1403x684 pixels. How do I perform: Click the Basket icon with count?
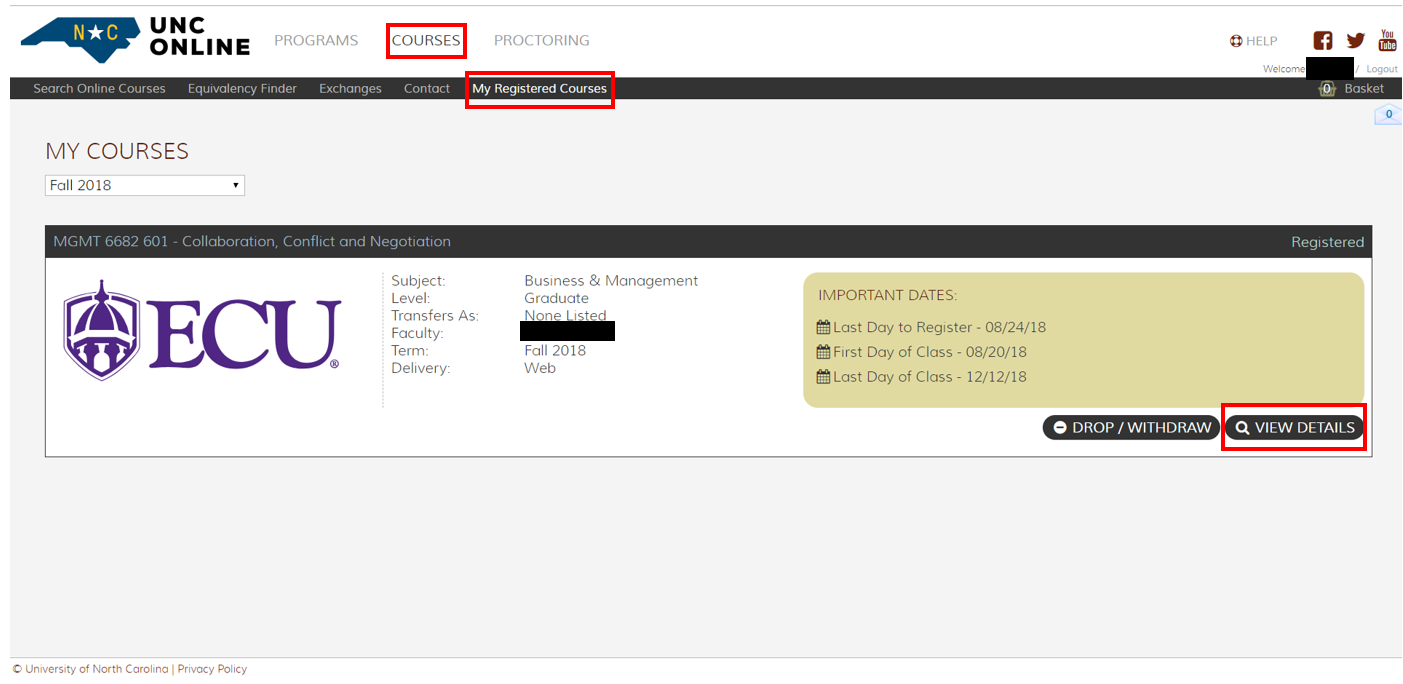coord(1327,89)
